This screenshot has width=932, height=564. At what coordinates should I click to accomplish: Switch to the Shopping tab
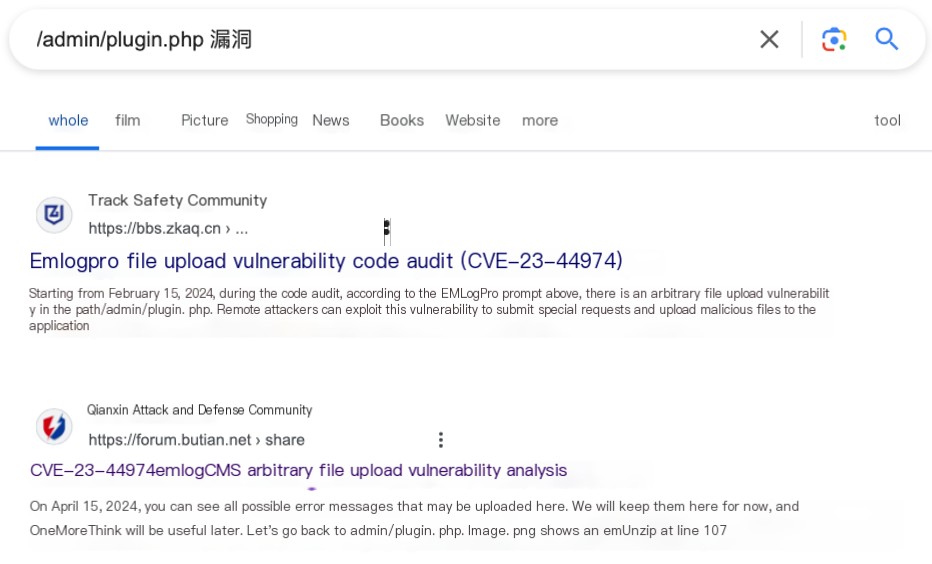point(272,119)
